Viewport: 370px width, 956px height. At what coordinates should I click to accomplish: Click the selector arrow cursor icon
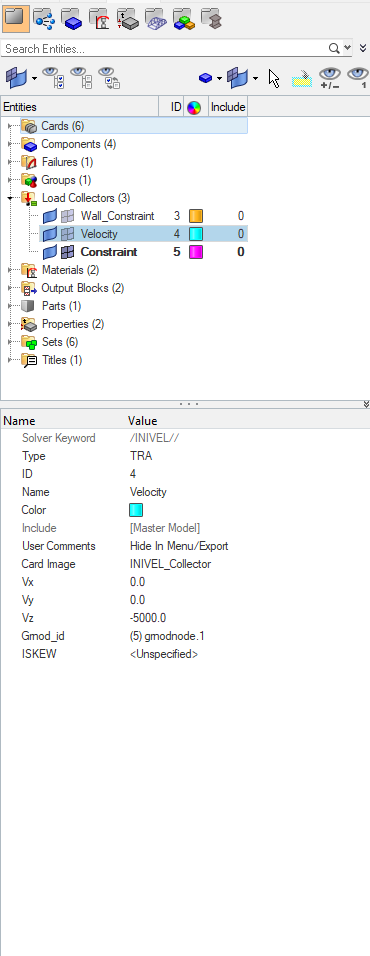tap(274, 78)
